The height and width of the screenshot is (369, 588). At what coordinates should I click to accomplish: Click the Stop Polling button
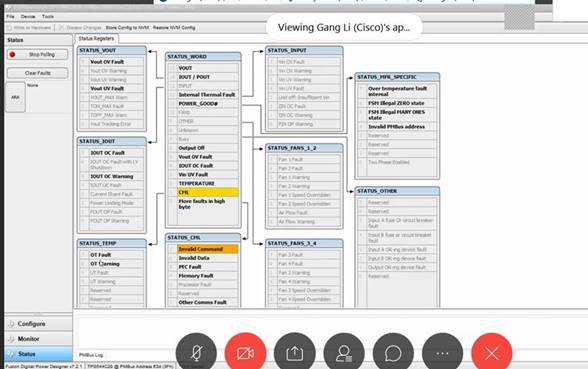(x=38, y=55)
